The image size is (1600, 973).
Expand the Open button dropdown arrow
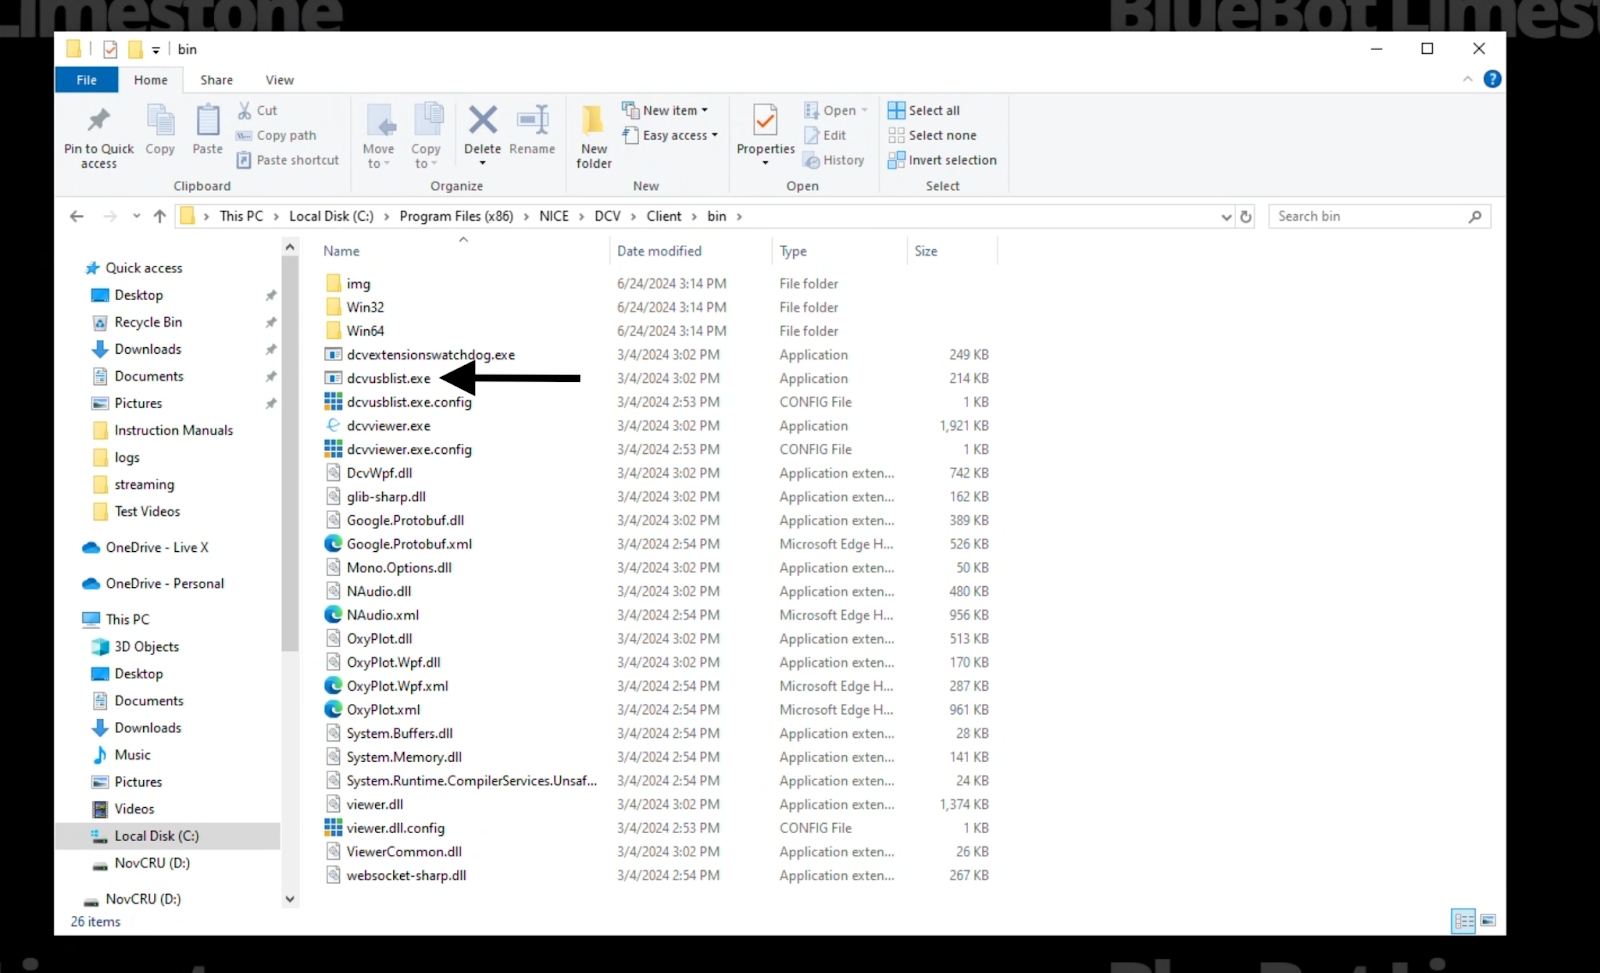865,110
